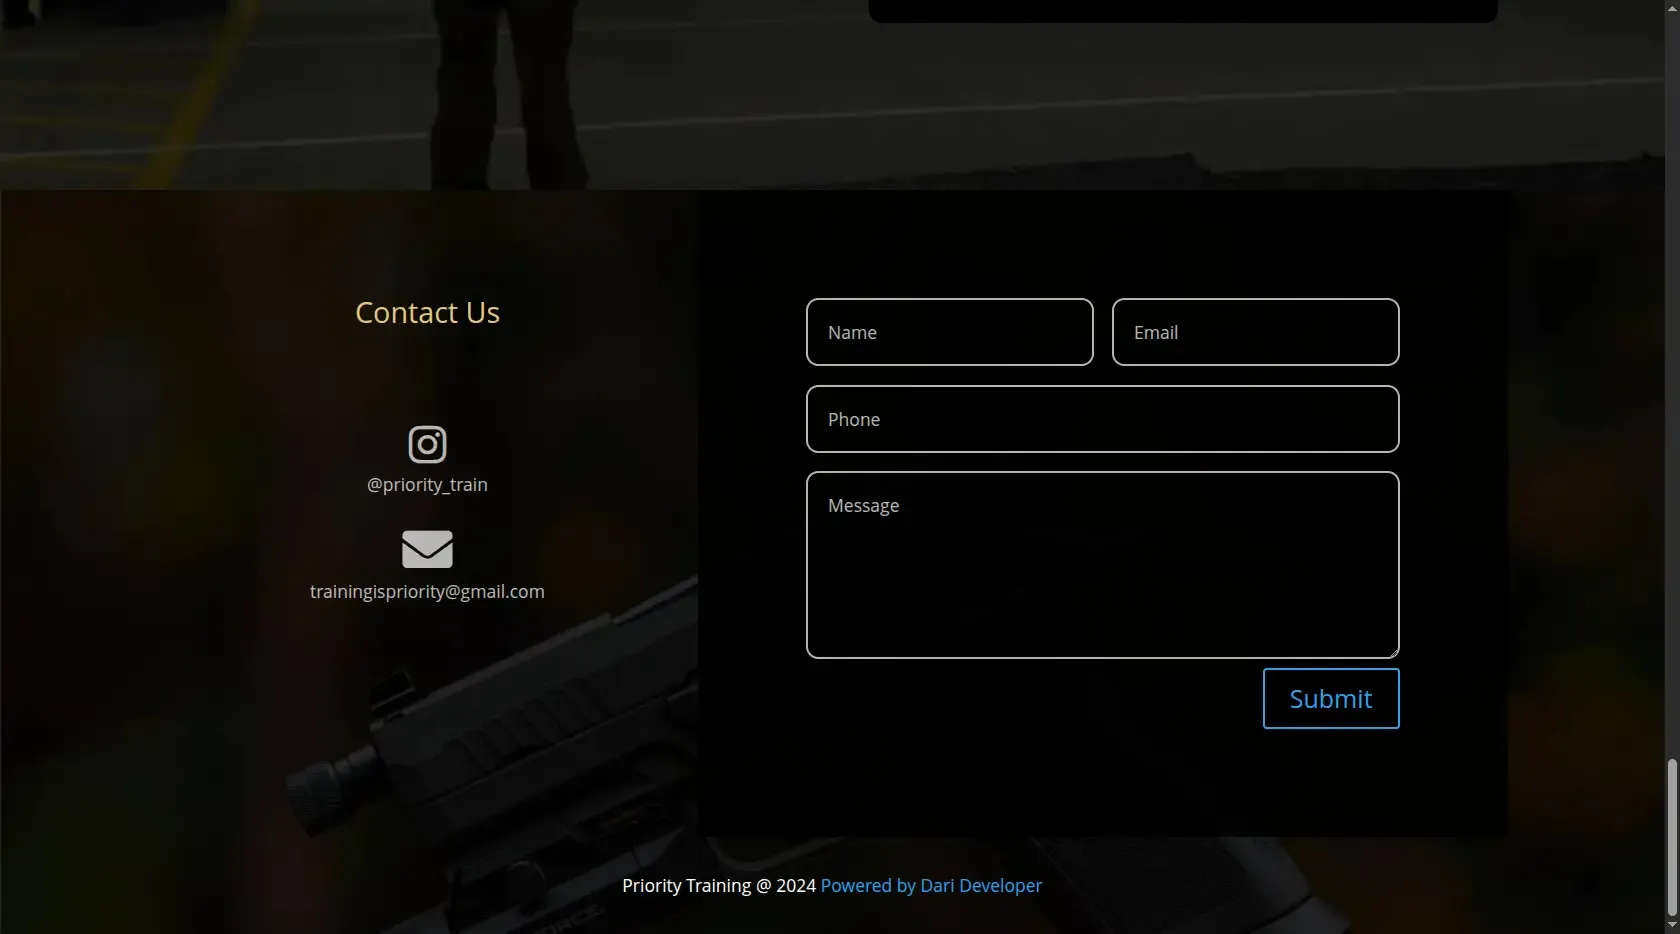Click the dark panel at the page top
This screenshot has height=934, width=1680.
(x=1182, y=10)
